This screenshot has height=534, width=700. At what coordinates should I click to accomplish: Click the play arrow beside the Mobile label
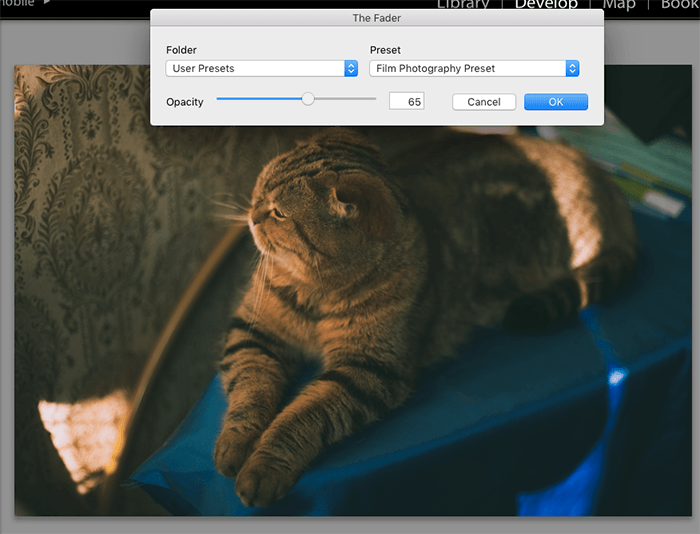(46, 3)
